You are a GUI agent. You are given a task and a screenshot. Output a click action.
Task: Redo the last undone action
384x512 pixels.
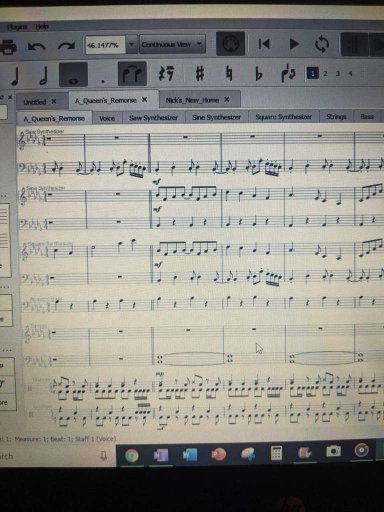(66, 46)
